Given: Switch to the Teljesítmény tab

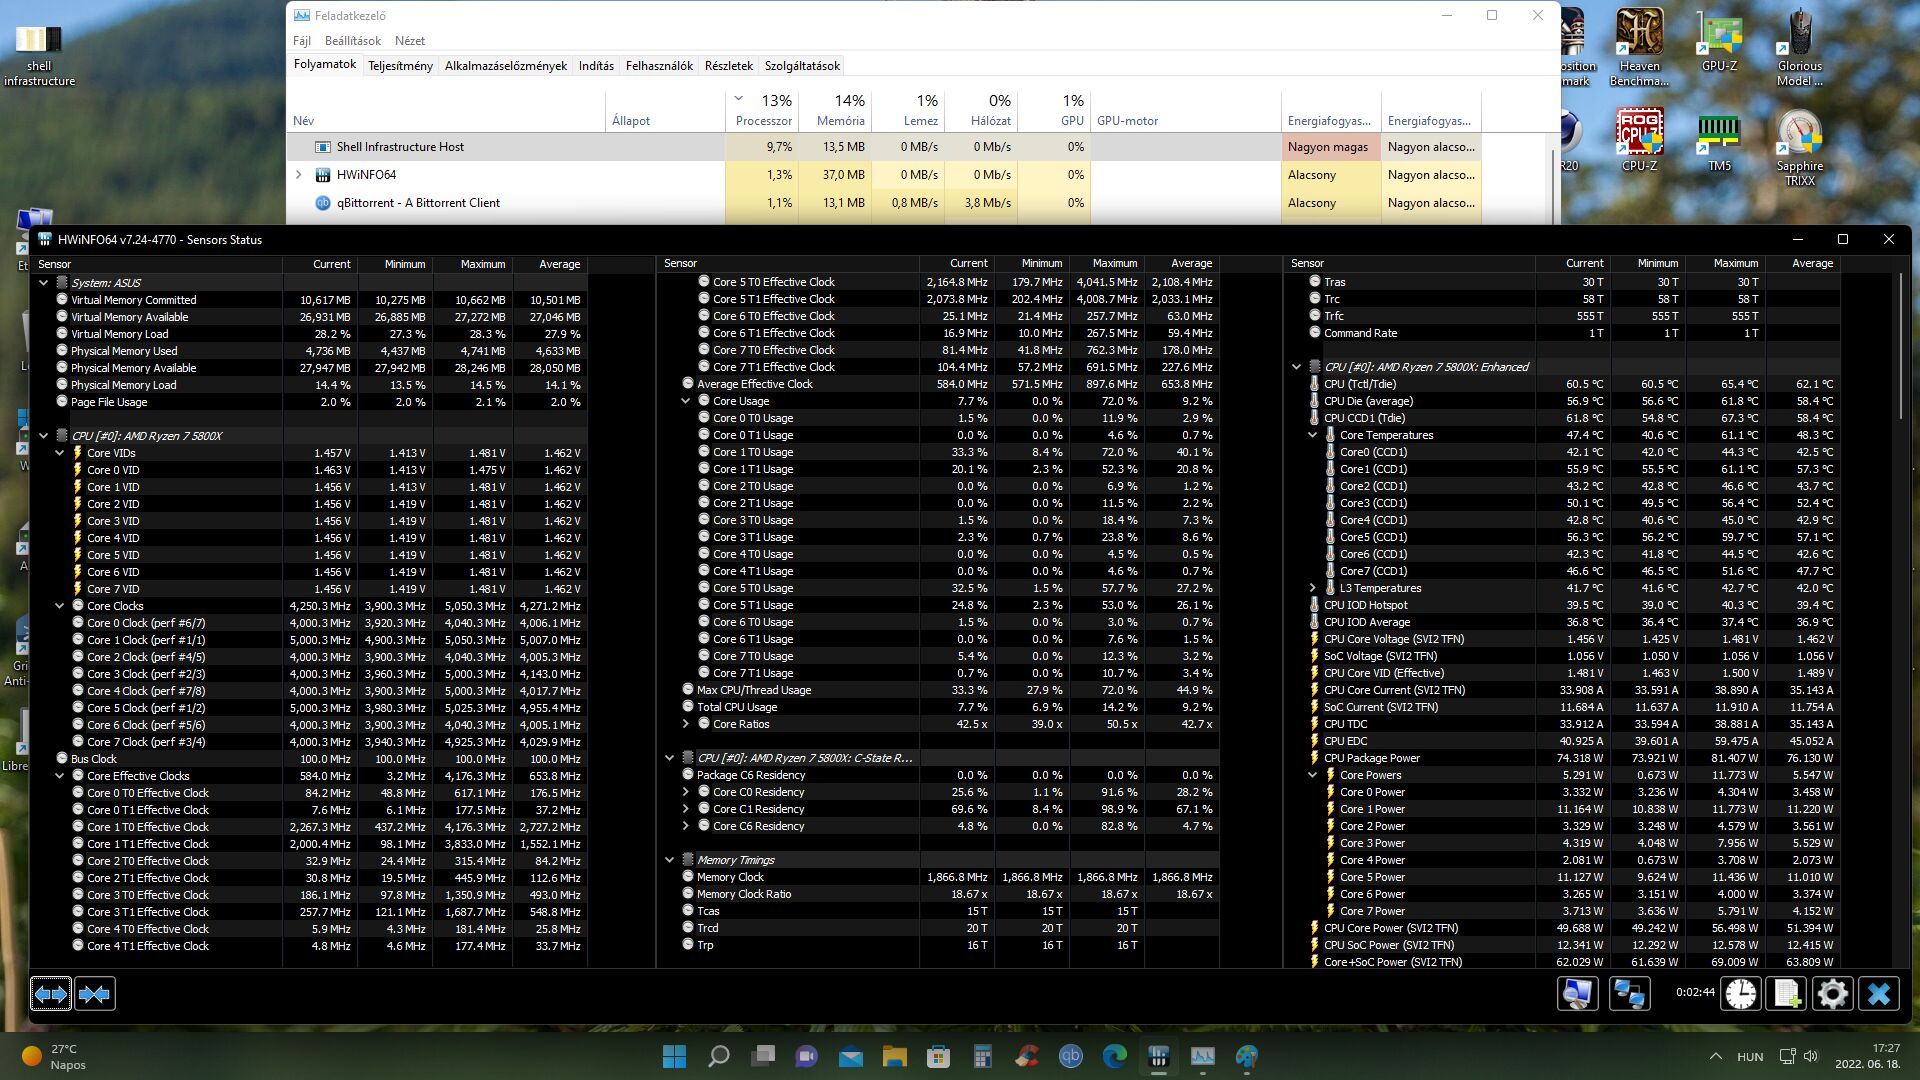Looking at the screenshot, I should coord(400,66).
